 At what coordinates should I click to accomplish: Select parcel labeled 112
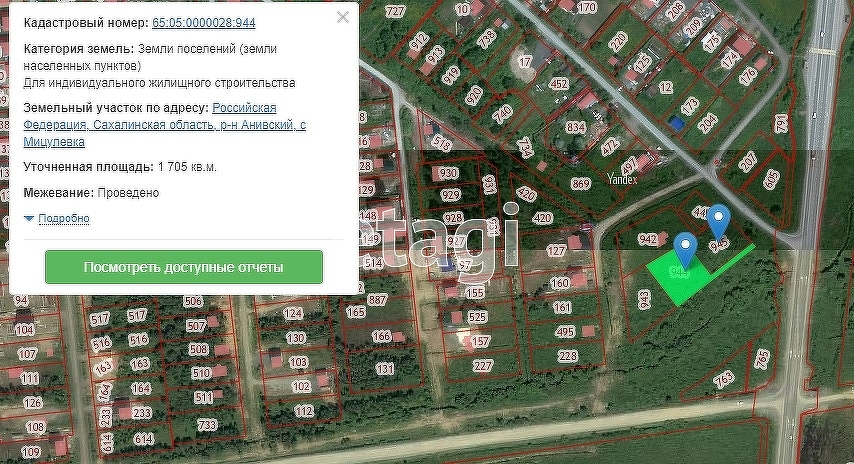point(304,411)
